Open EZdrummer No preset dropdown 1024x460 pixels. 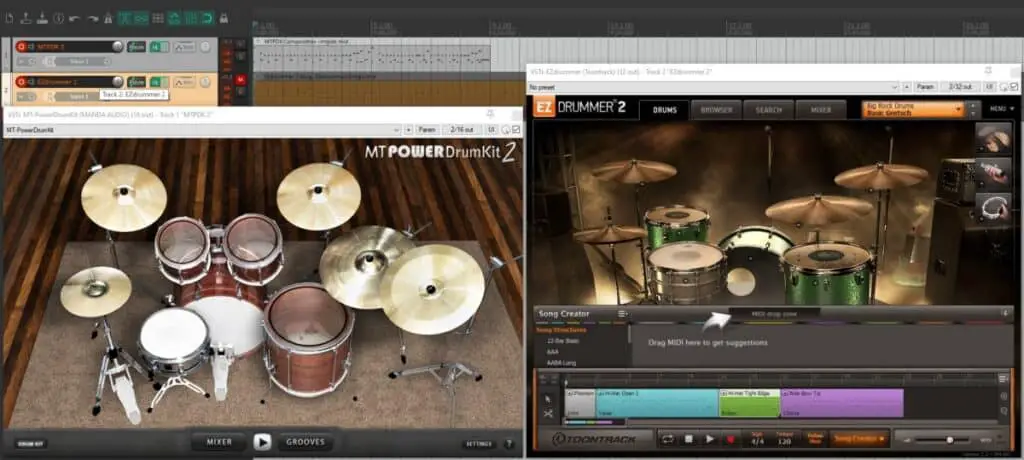(x=895, y=86)
